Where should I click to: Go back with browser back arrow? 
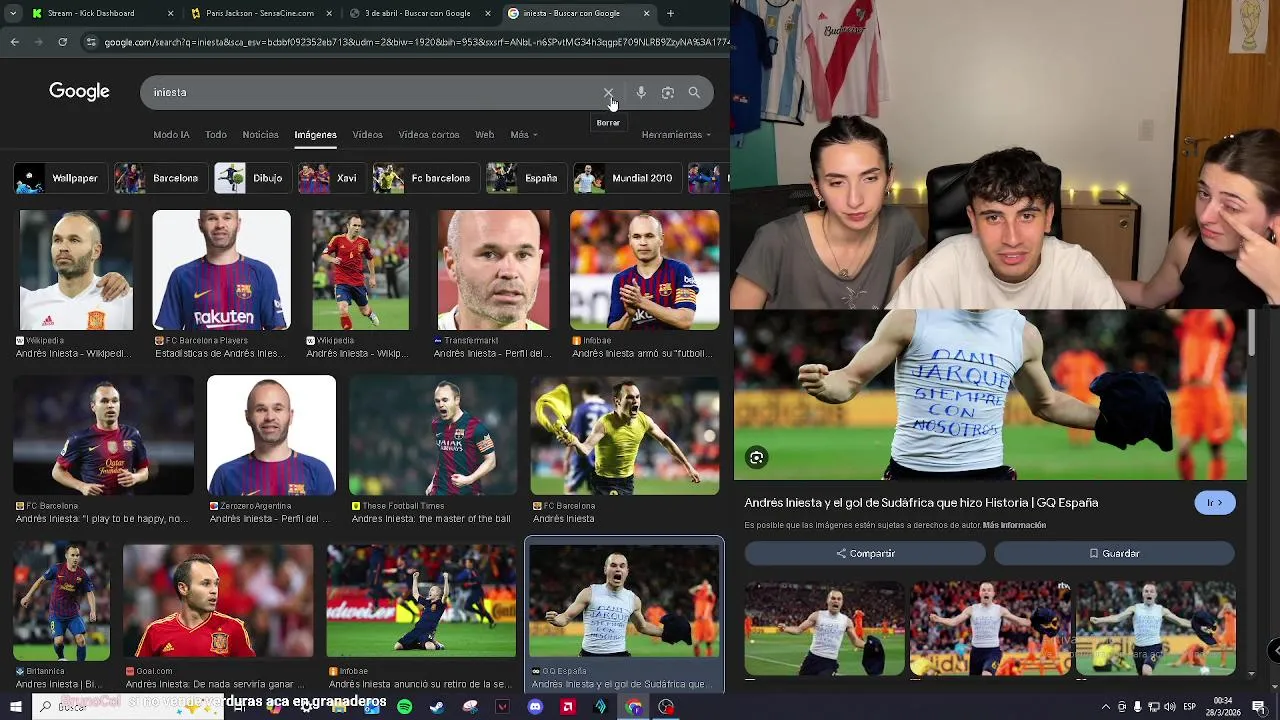point(15,42)
